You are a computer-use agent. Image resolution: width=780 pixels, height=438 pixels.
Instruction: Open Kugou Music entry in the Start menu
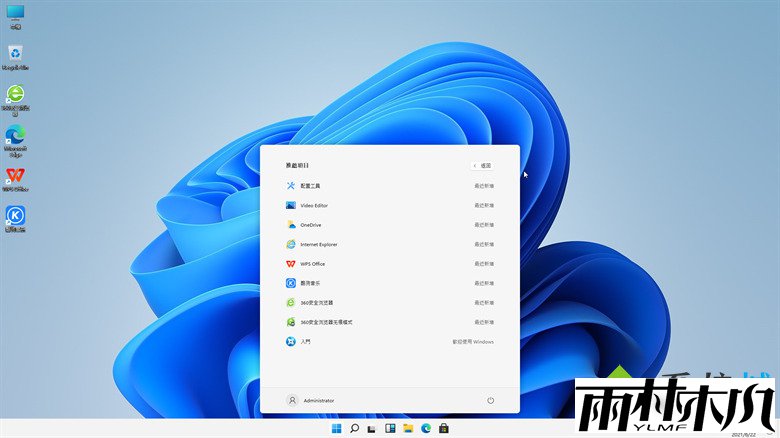[312, 283]
